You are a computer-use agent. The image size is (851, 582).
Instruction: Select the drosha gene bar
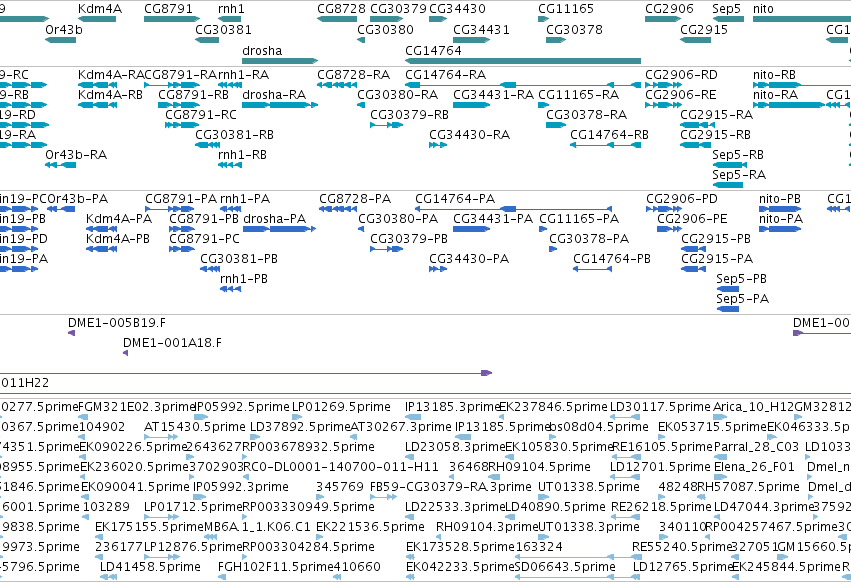pos(280,61)
